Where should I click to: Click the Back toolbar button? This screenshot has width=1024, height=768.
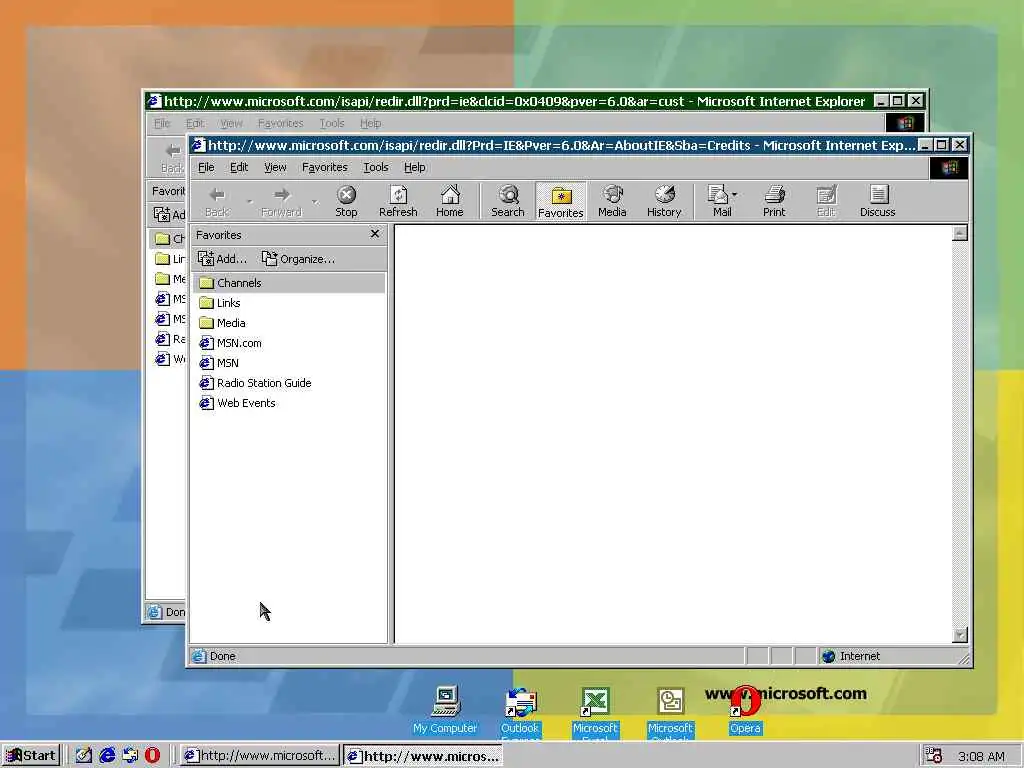(x=217, y=201)
